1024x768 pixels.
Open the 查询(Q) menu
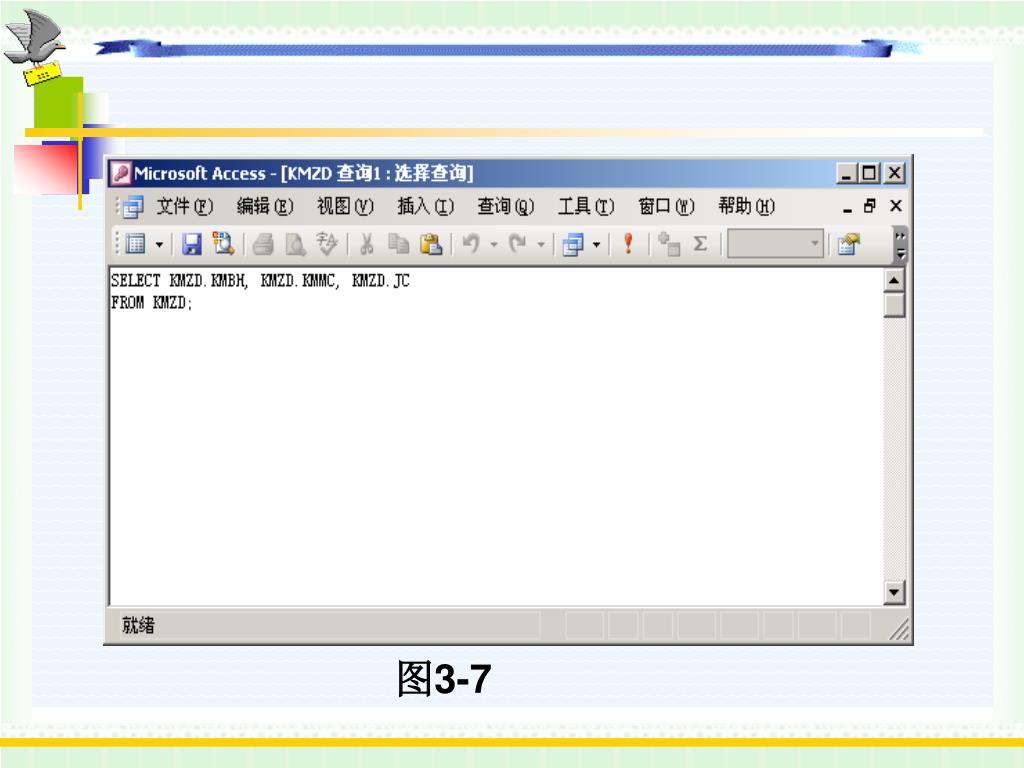[506, 206]
